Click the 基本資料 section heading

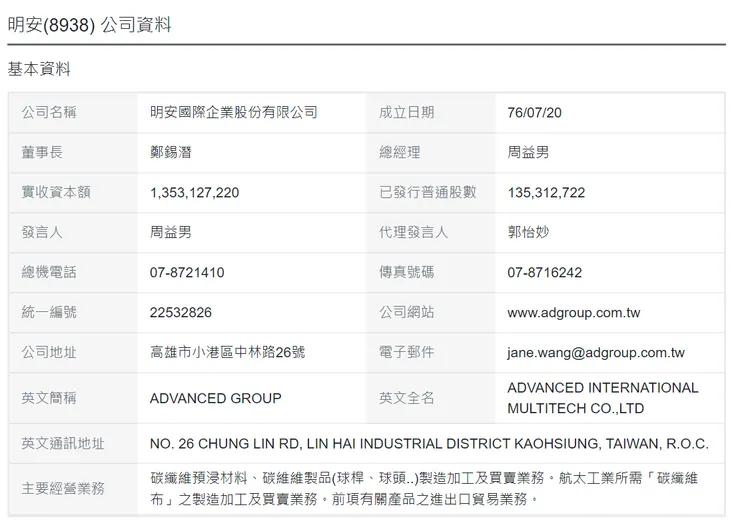point(39,69)
